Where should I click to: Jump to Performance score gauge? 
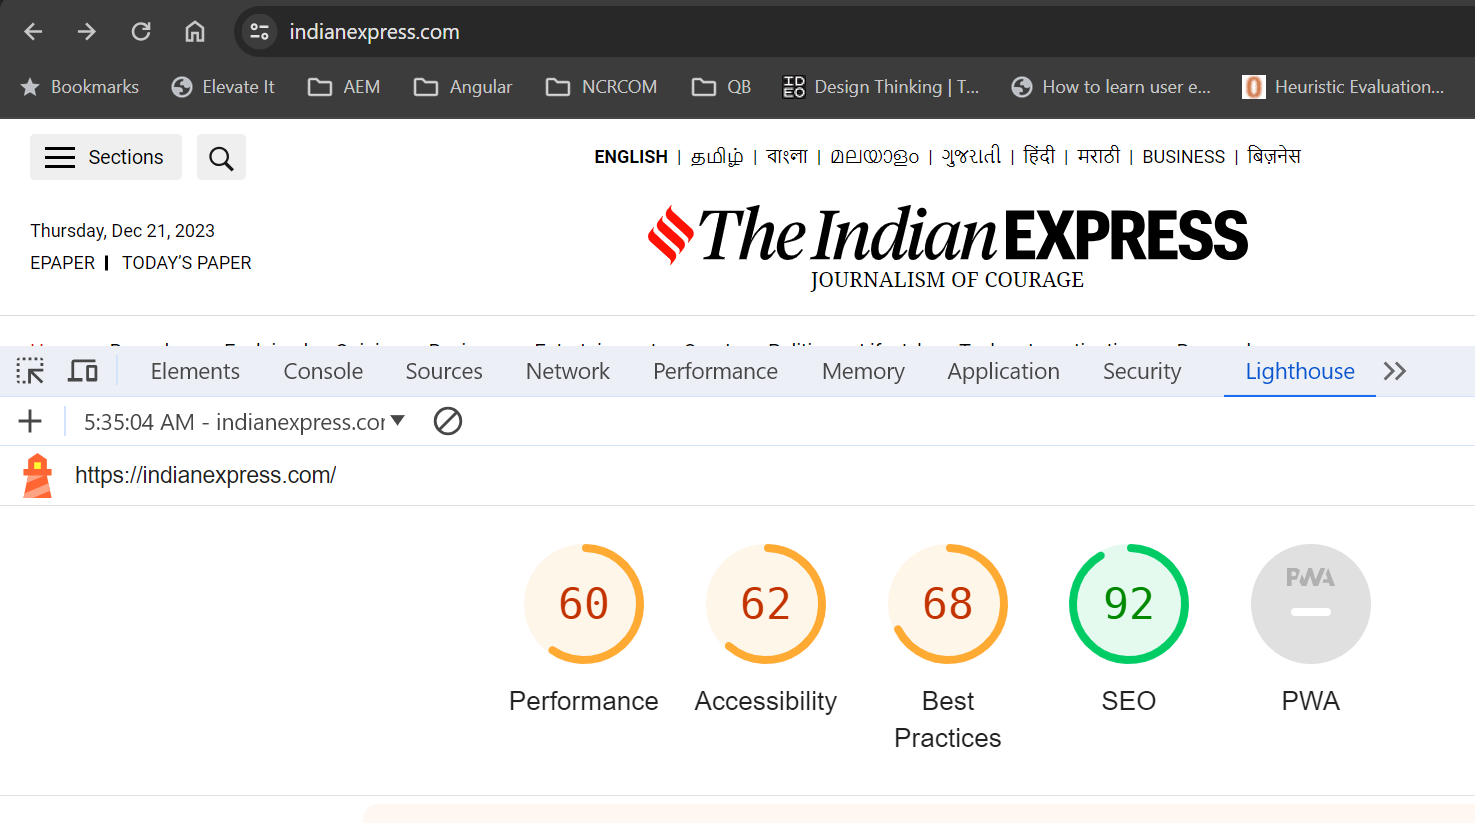click(x=584, y=604)
